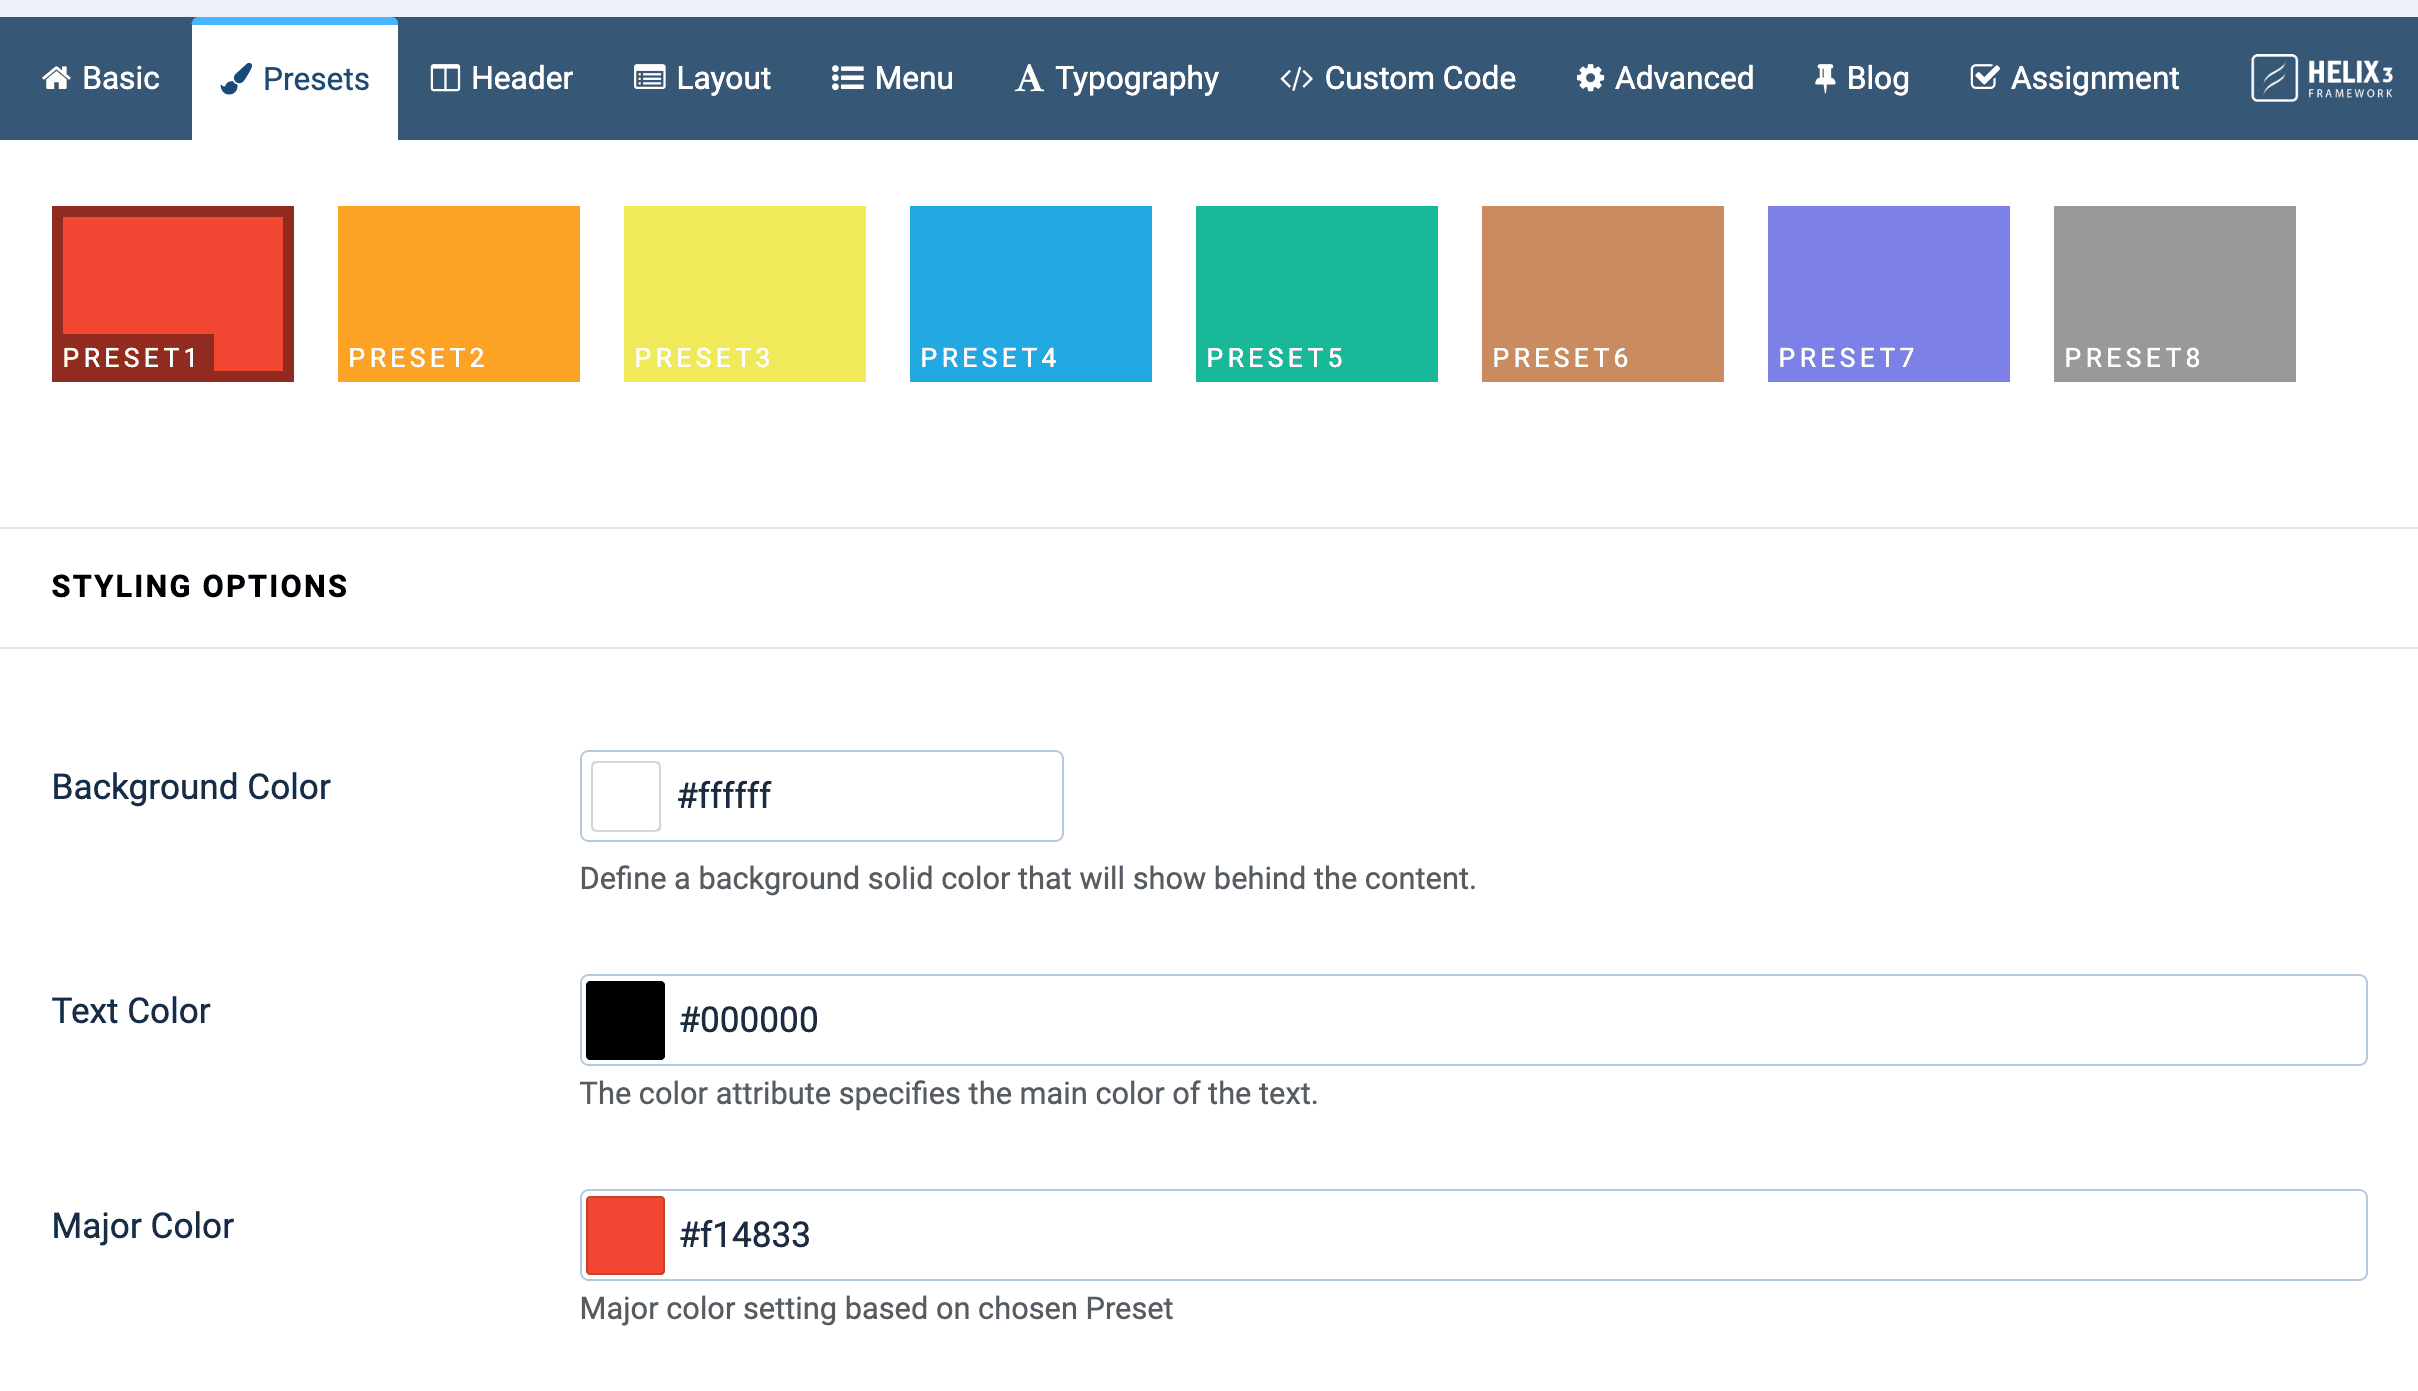Viewport: 2418px width, 1391px height.
Task: Click the Custom Code angle-brackets icon
Action: coord(1297,77)
